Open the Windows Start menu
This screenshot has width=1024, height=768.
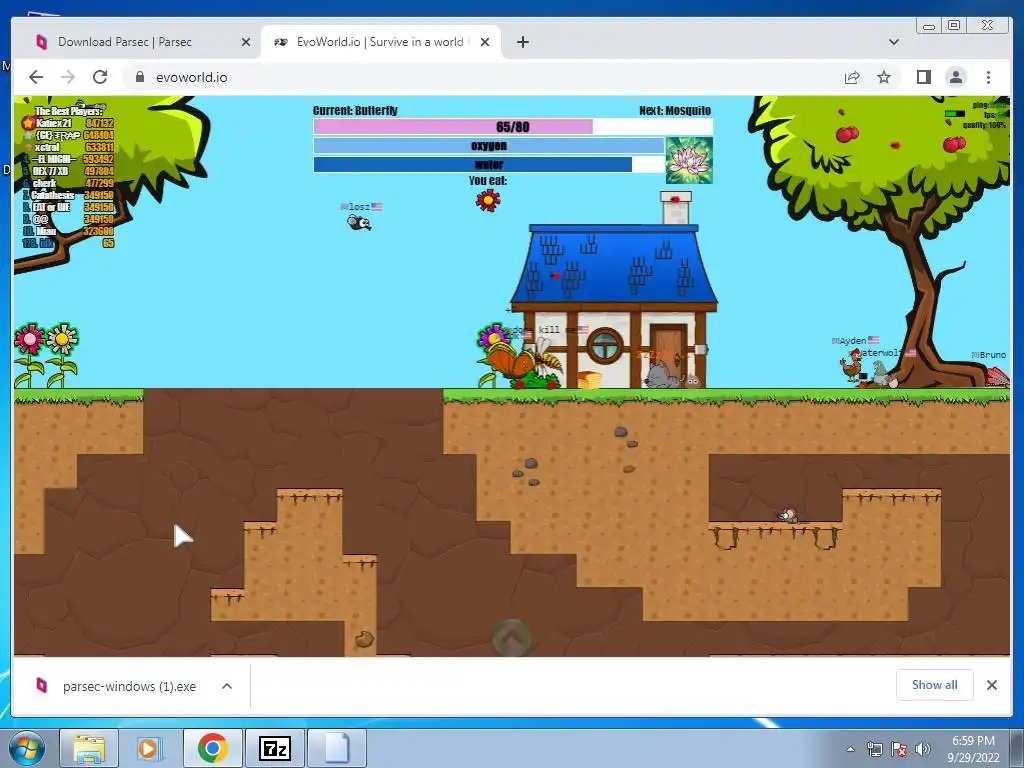pyautogui.click(x=26, y=748)
